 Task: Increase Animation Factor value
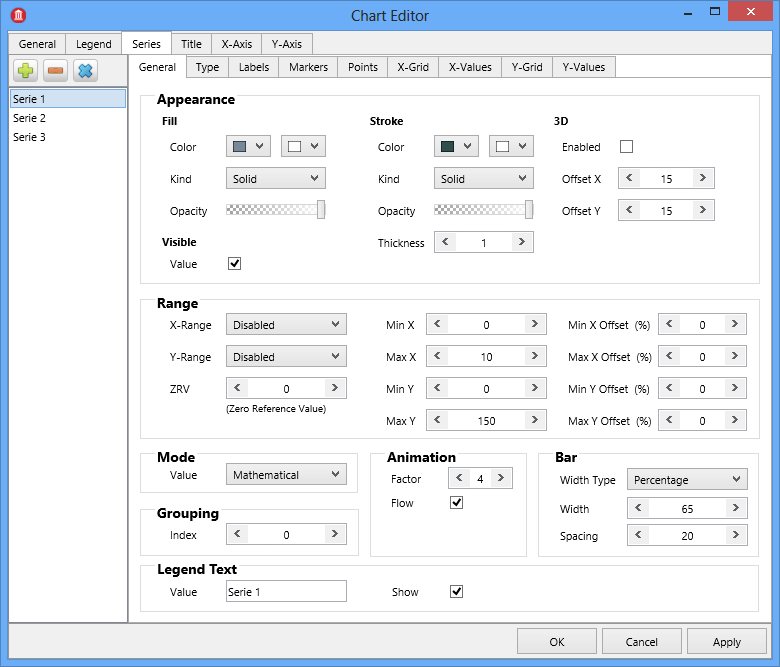[x=501, y=478]
